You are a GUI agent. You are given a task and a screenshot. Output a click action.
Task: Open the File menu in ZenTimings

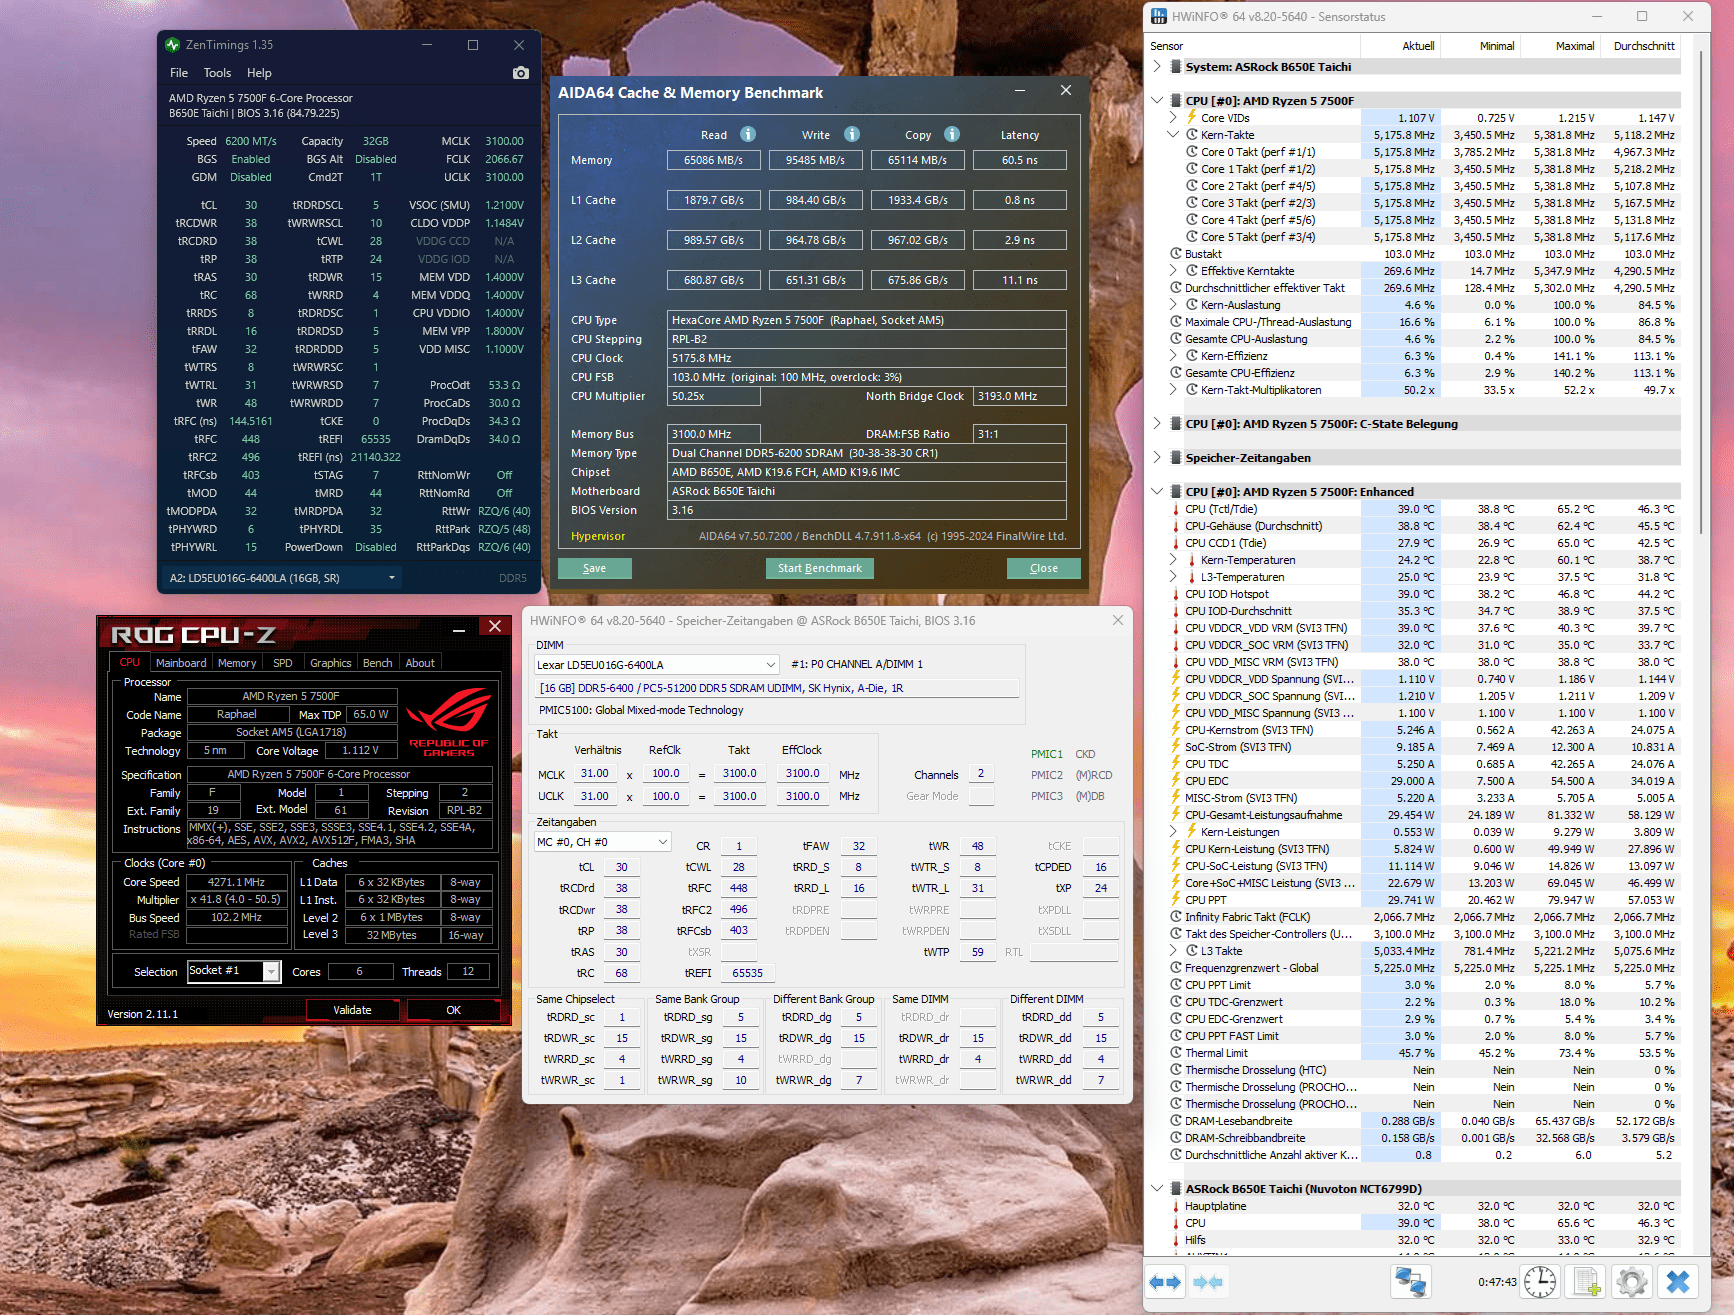[179, 73]
